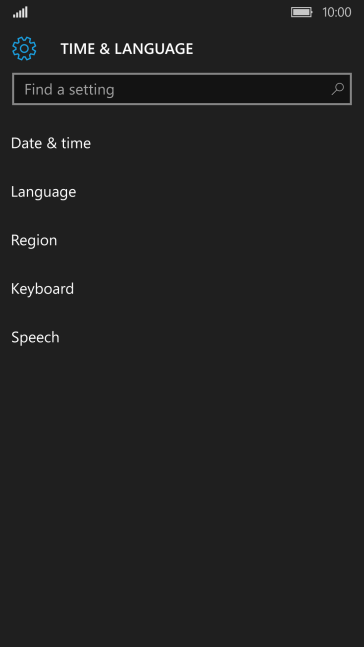The width and height of the screenshot is (364, 647).
Task: Tap the 'Keyboard' list entry
Action: (x=182, y=289)
